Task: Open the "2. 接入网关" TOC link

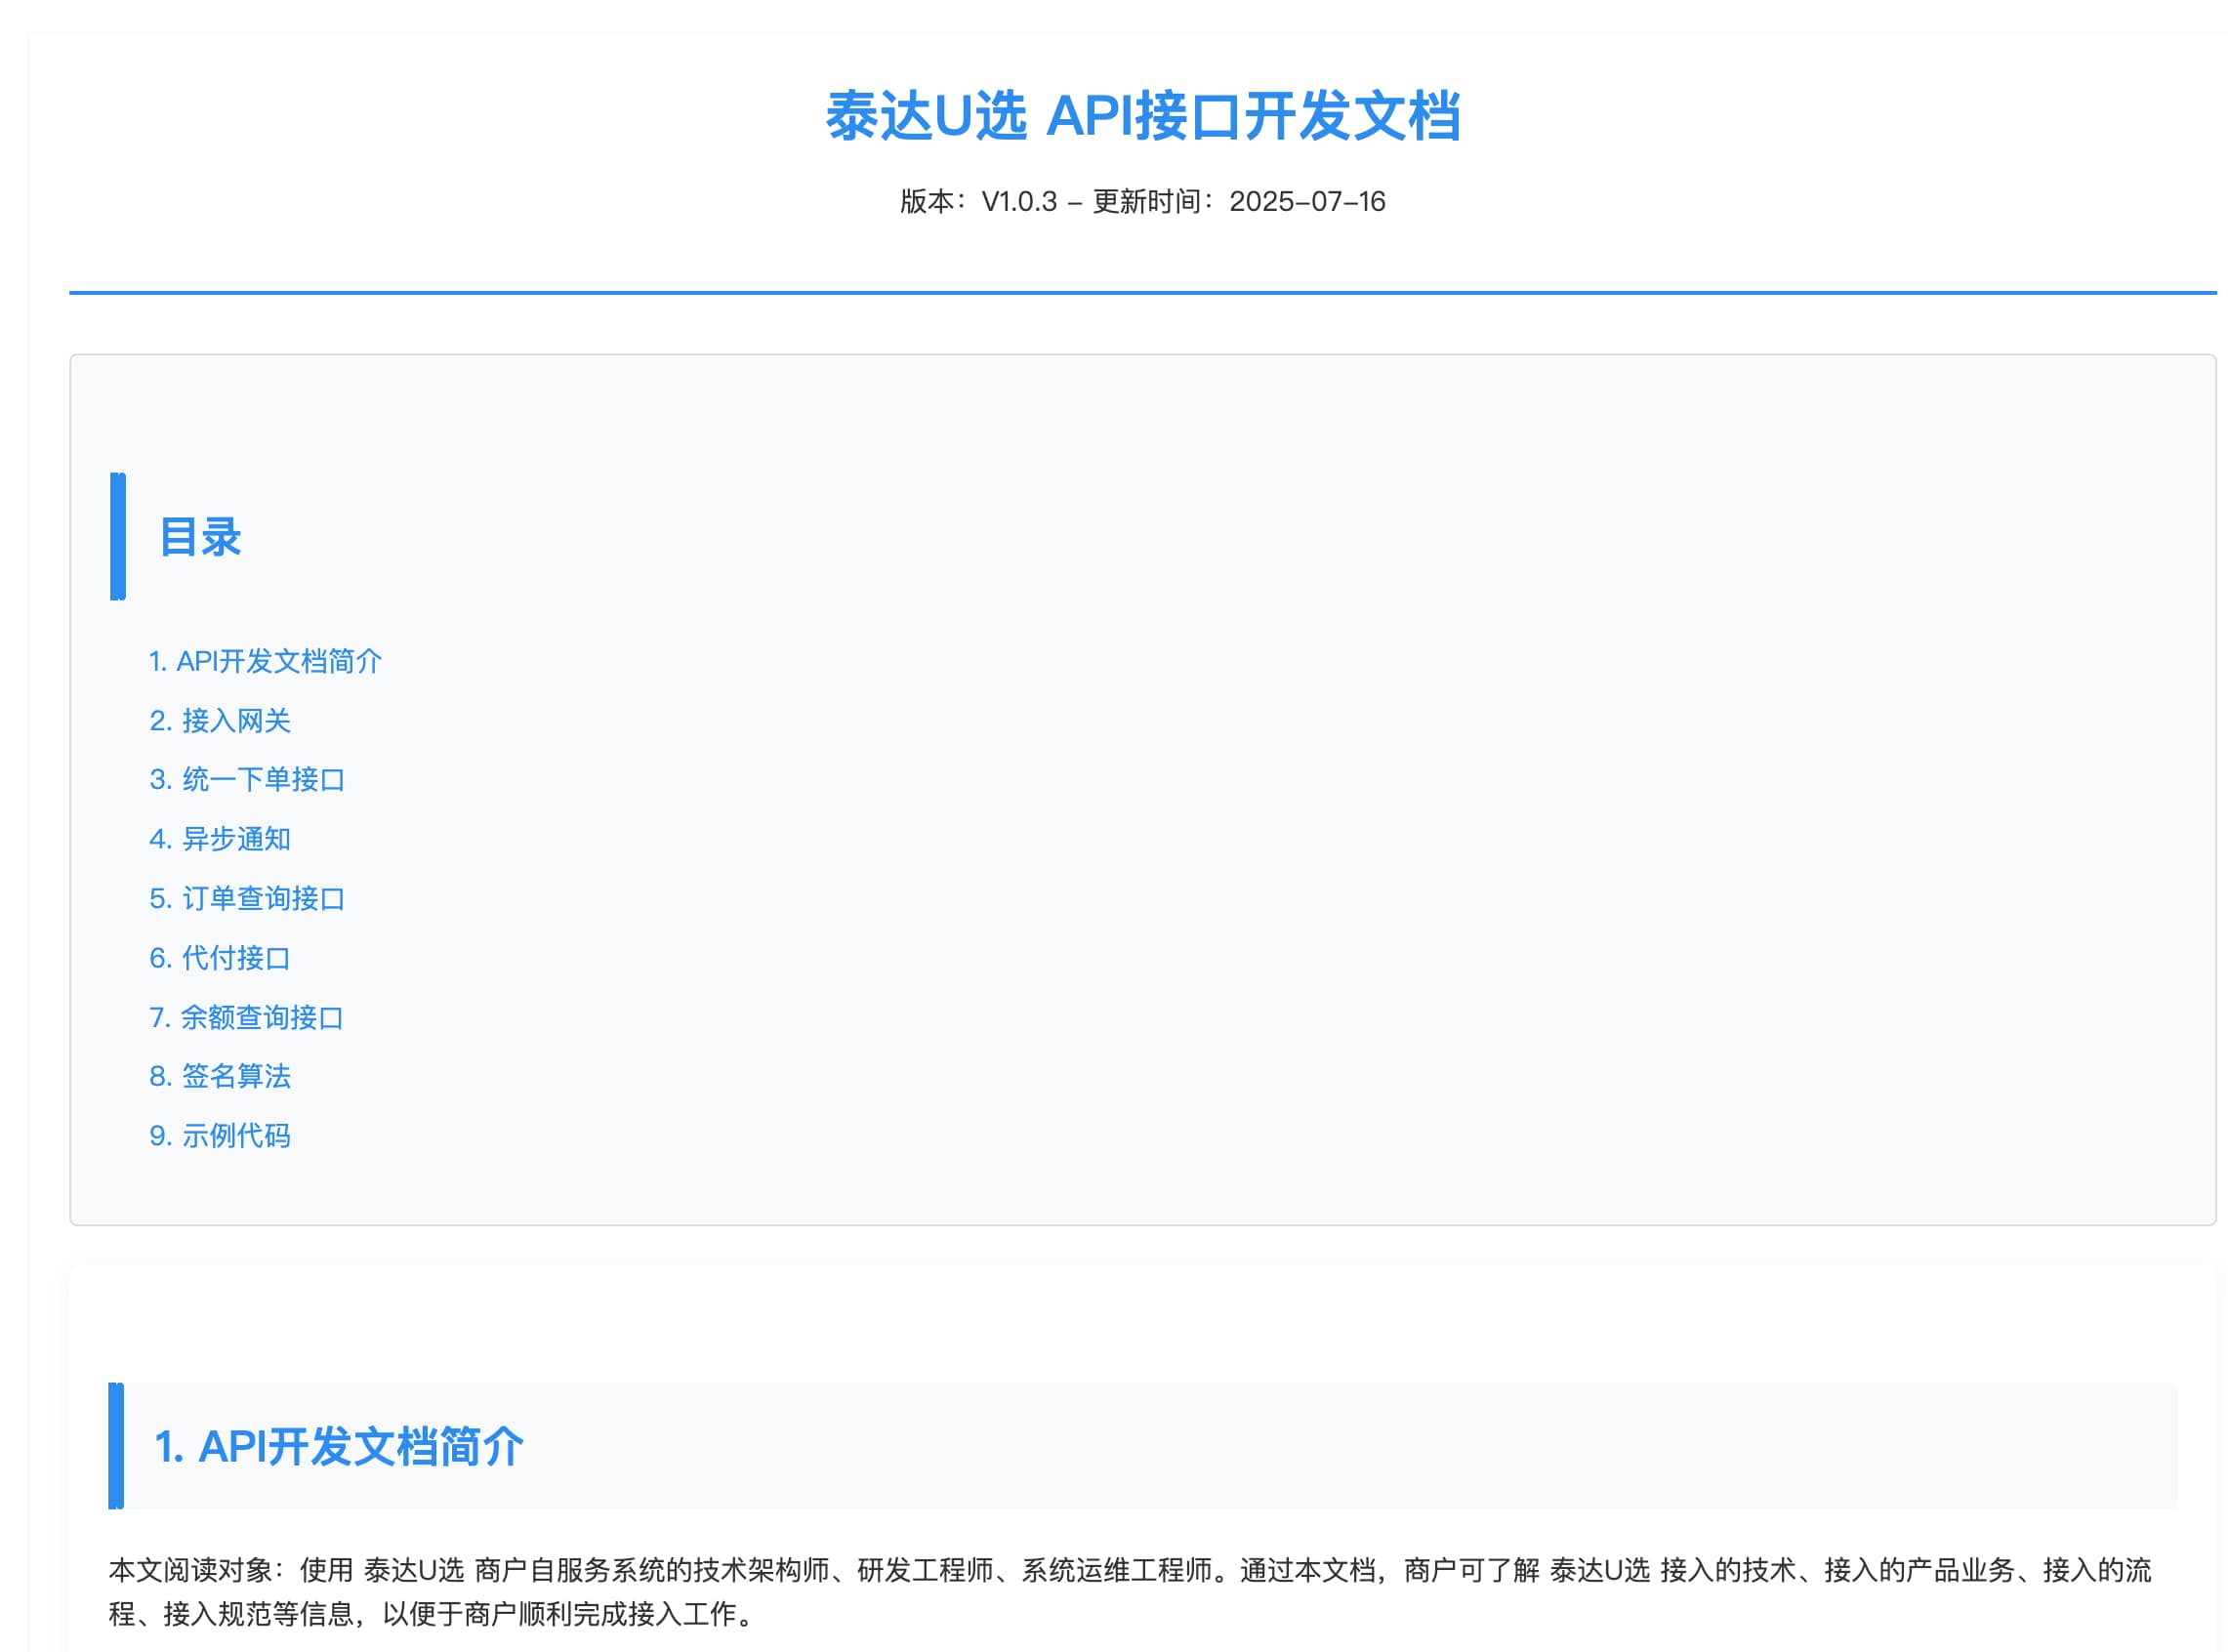Action: tap(221, 720)
